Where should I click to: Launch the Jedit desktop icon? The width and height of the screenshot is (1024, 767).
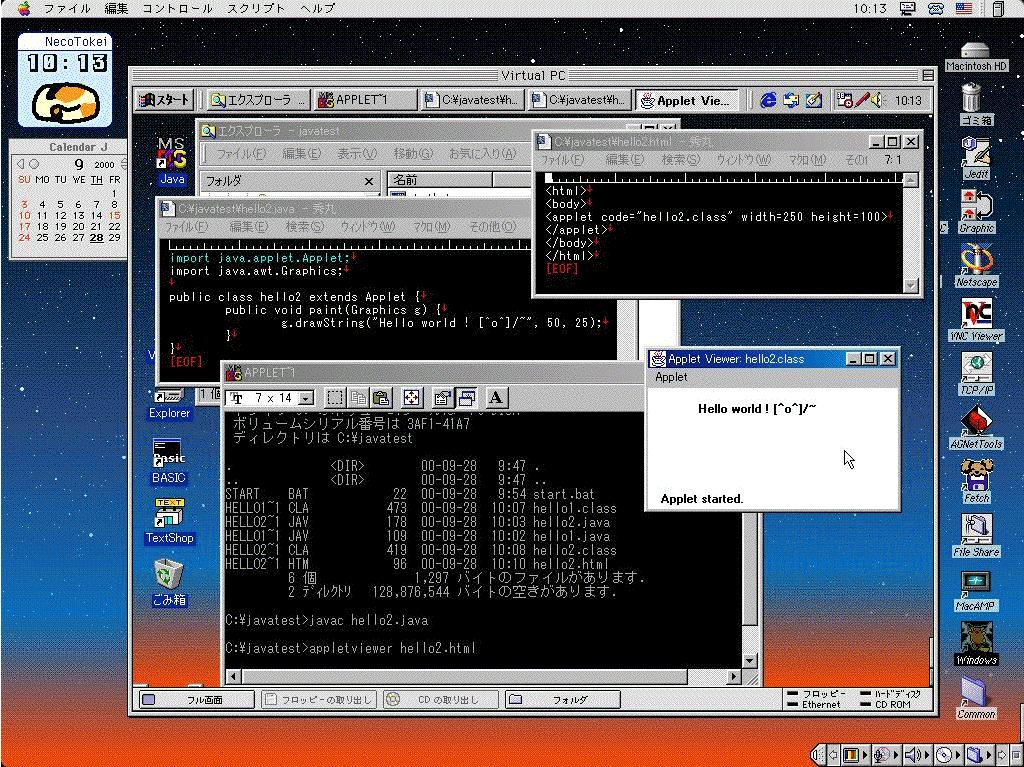coord(975,152)
